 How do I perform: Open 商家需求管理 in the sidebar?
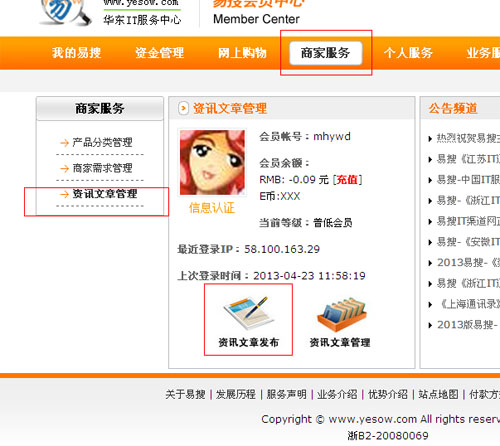tap(102, 168)
